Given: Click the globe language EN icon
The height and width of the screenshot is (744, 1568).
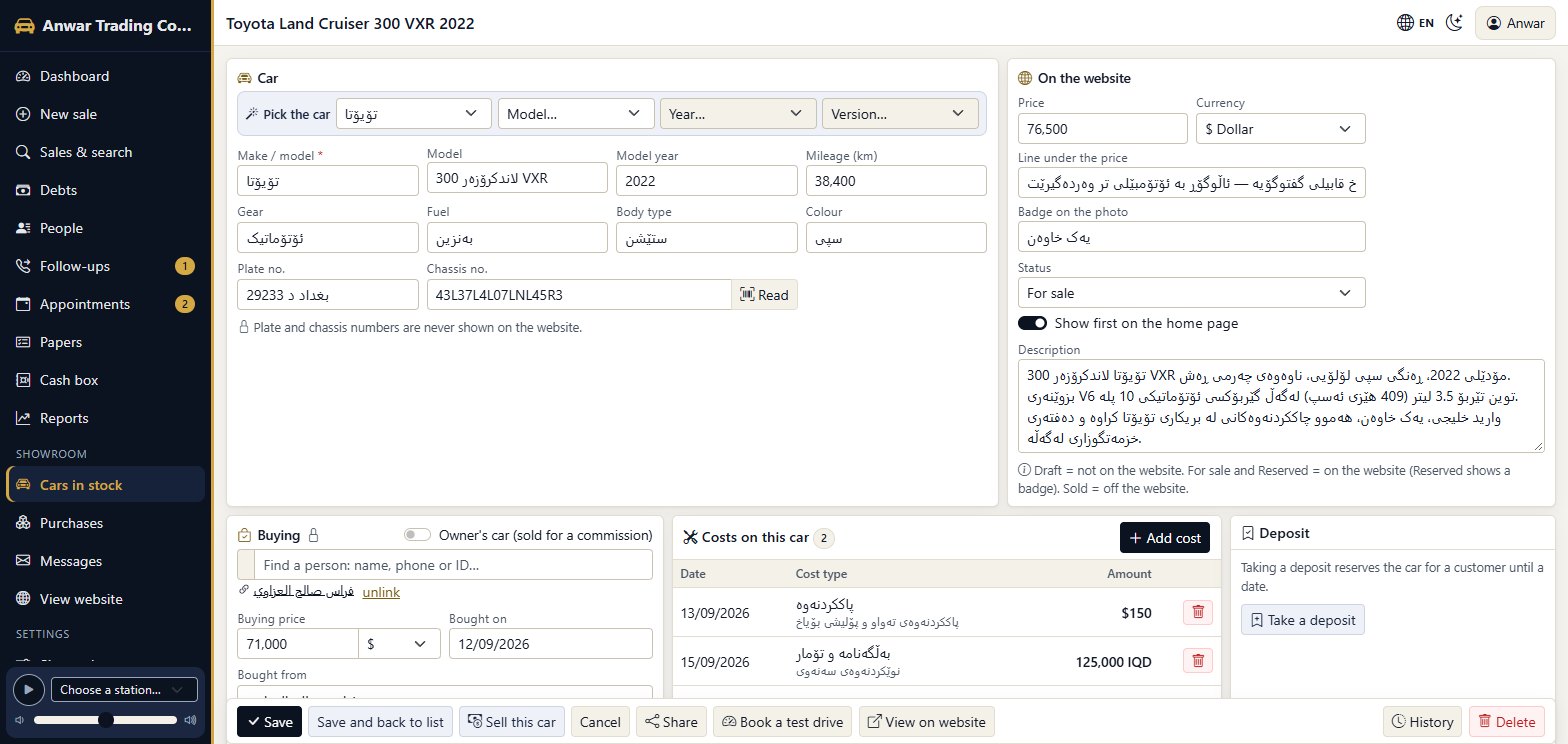Looking at the screenshot, I should [x=1415, y=23].
